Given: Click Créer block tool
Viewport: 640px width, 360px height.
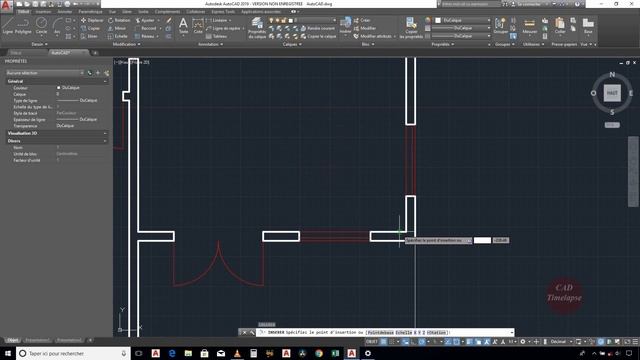Looking at the screenshot, I should coord(362,20).
